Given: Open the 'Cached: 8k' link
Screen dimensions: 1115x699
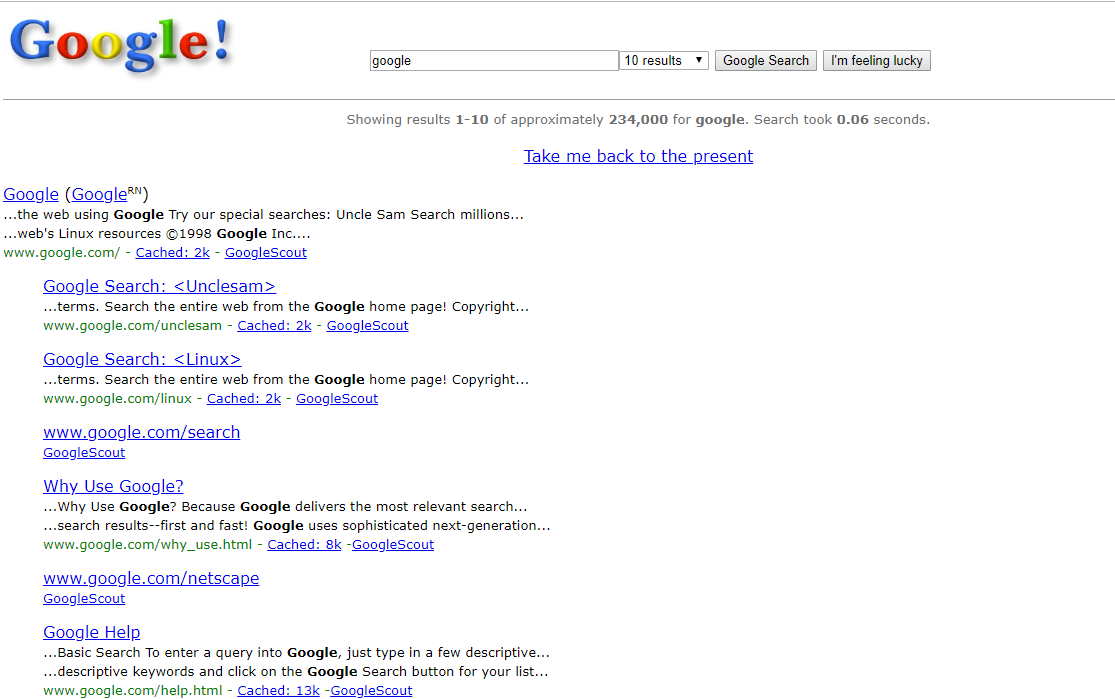Looking at the screenshot, I should [304, 545].
